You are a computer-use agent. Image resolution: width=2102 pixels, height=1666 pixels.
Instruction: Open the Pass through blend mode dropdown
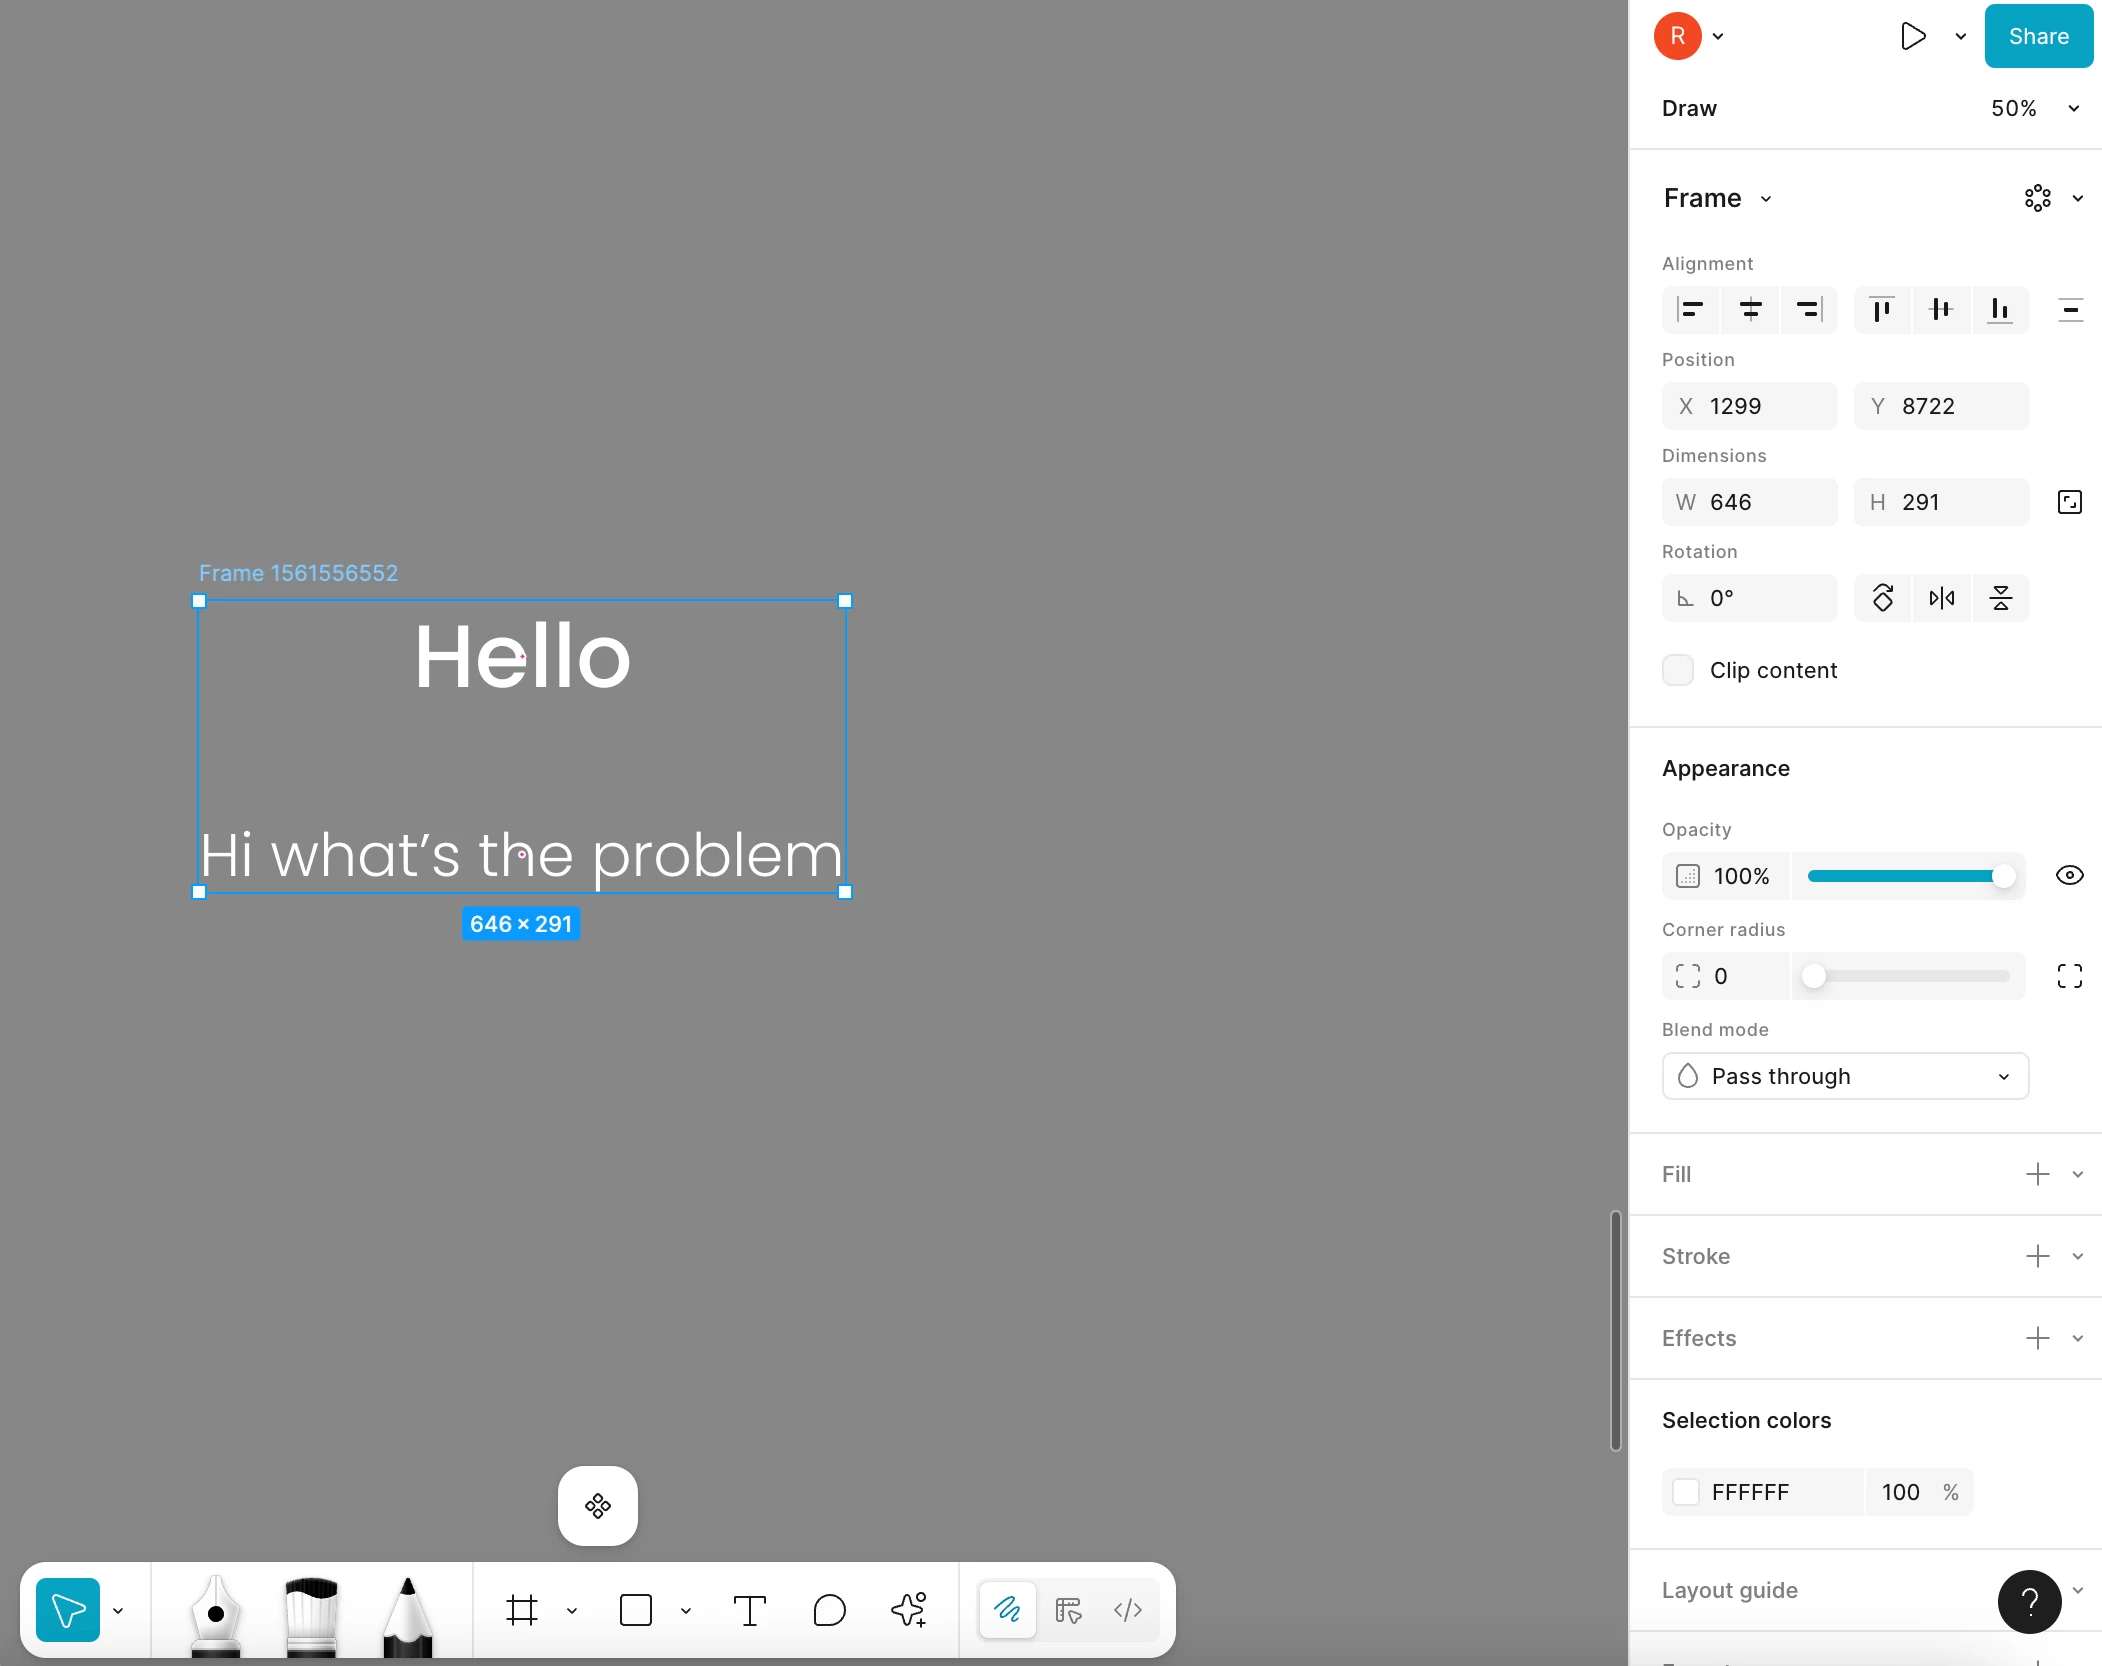pyautogui.click(x=1845, y=1076)
